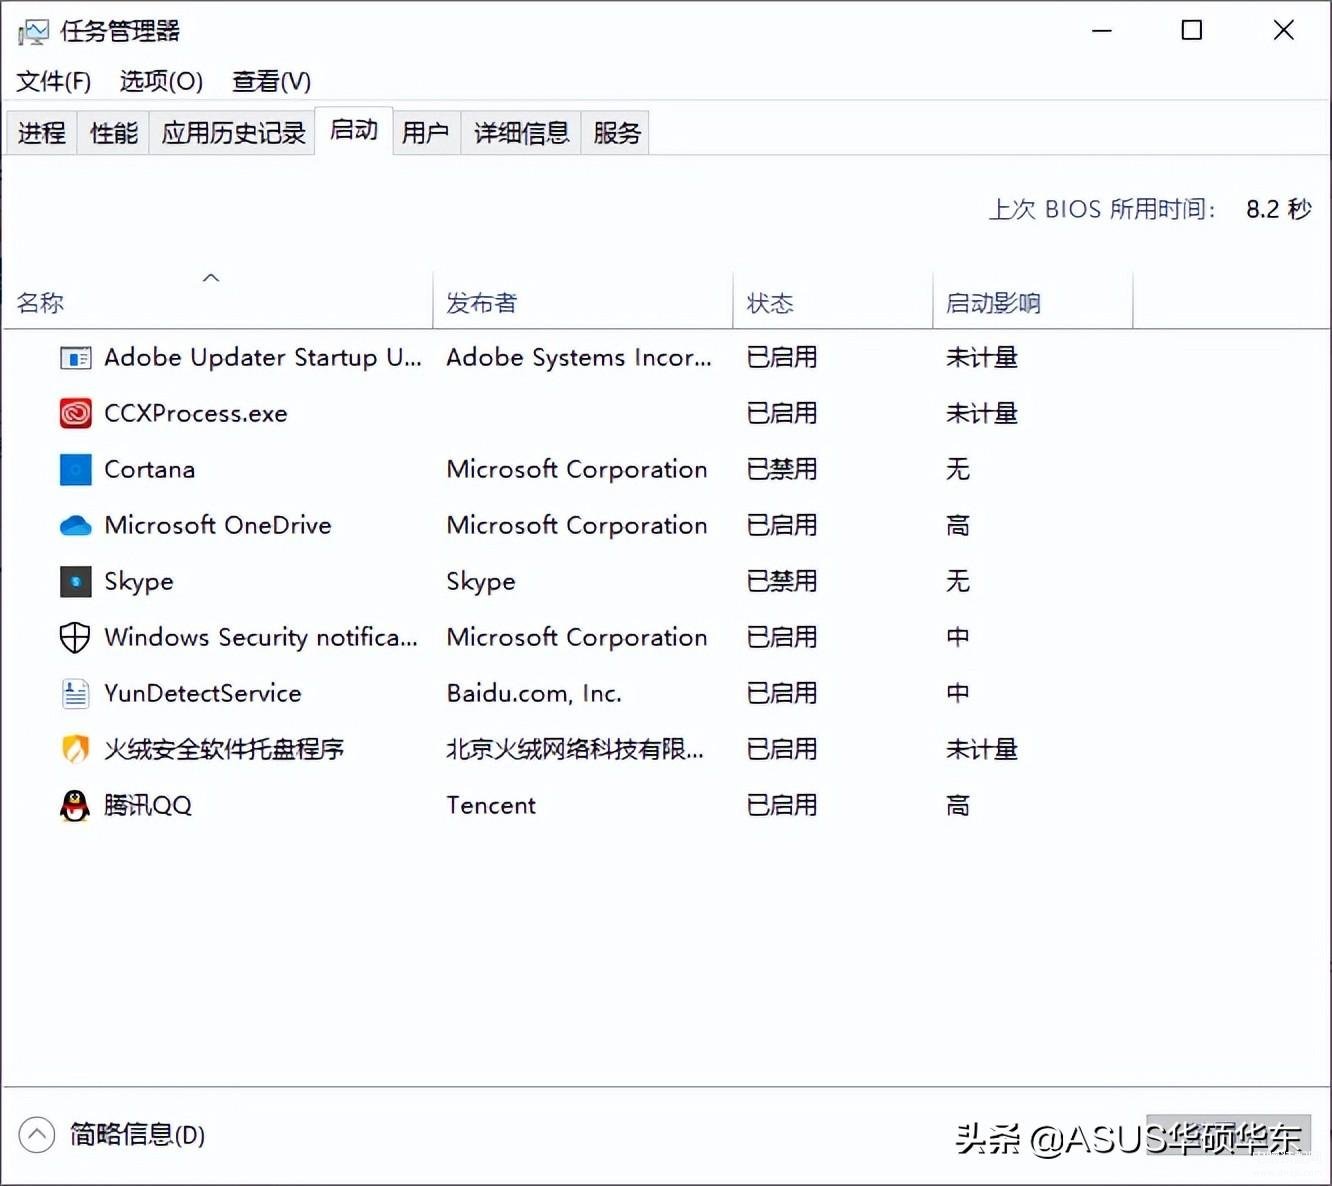This screenshot has height=1186, width=1332.
Task: Switch to the 用户 tab
Action: click(426, 133)
